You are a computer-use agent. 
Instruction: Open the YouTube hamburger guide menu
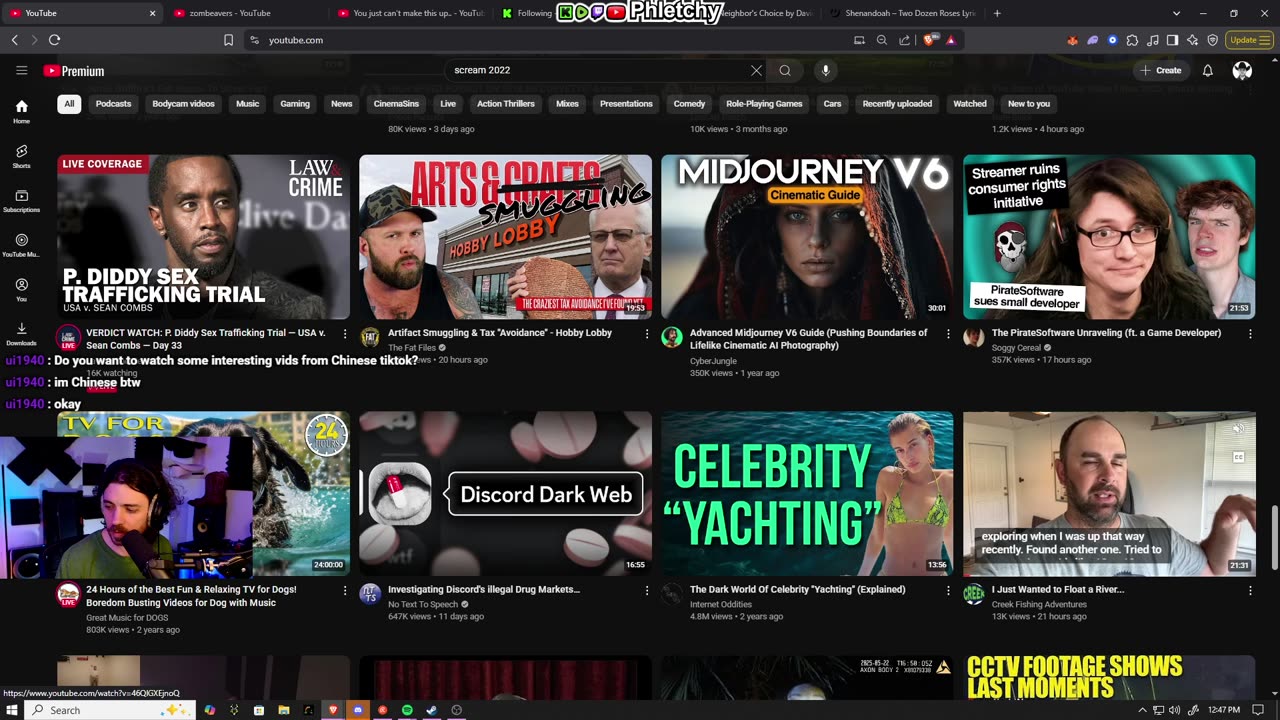tap(21, 70)
